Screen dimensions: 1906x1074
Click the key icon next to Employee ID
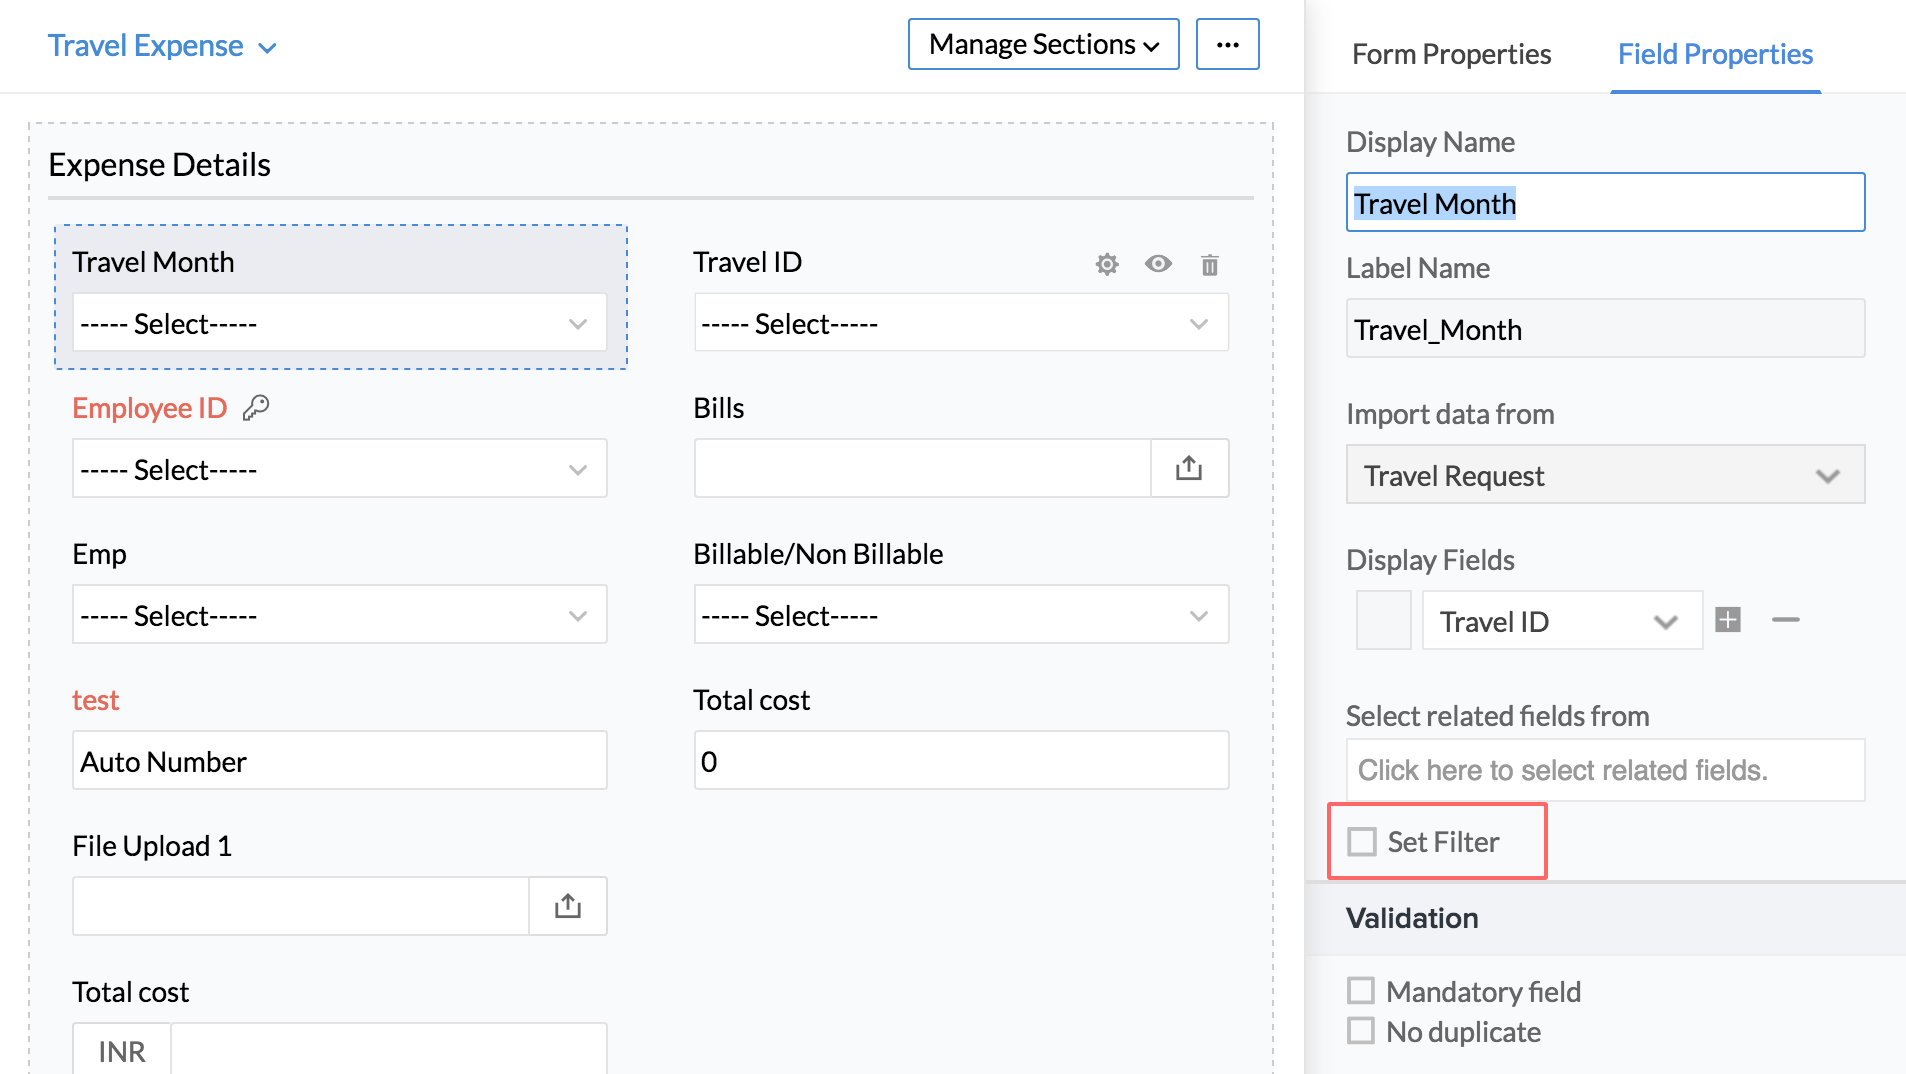(x=256, y=408)
